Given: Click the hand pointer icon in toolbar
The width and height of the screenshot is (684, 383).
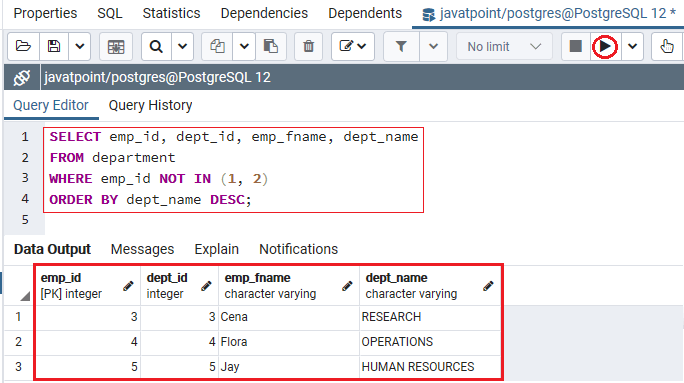Looking at the screenshot, I should pos(667,46).
